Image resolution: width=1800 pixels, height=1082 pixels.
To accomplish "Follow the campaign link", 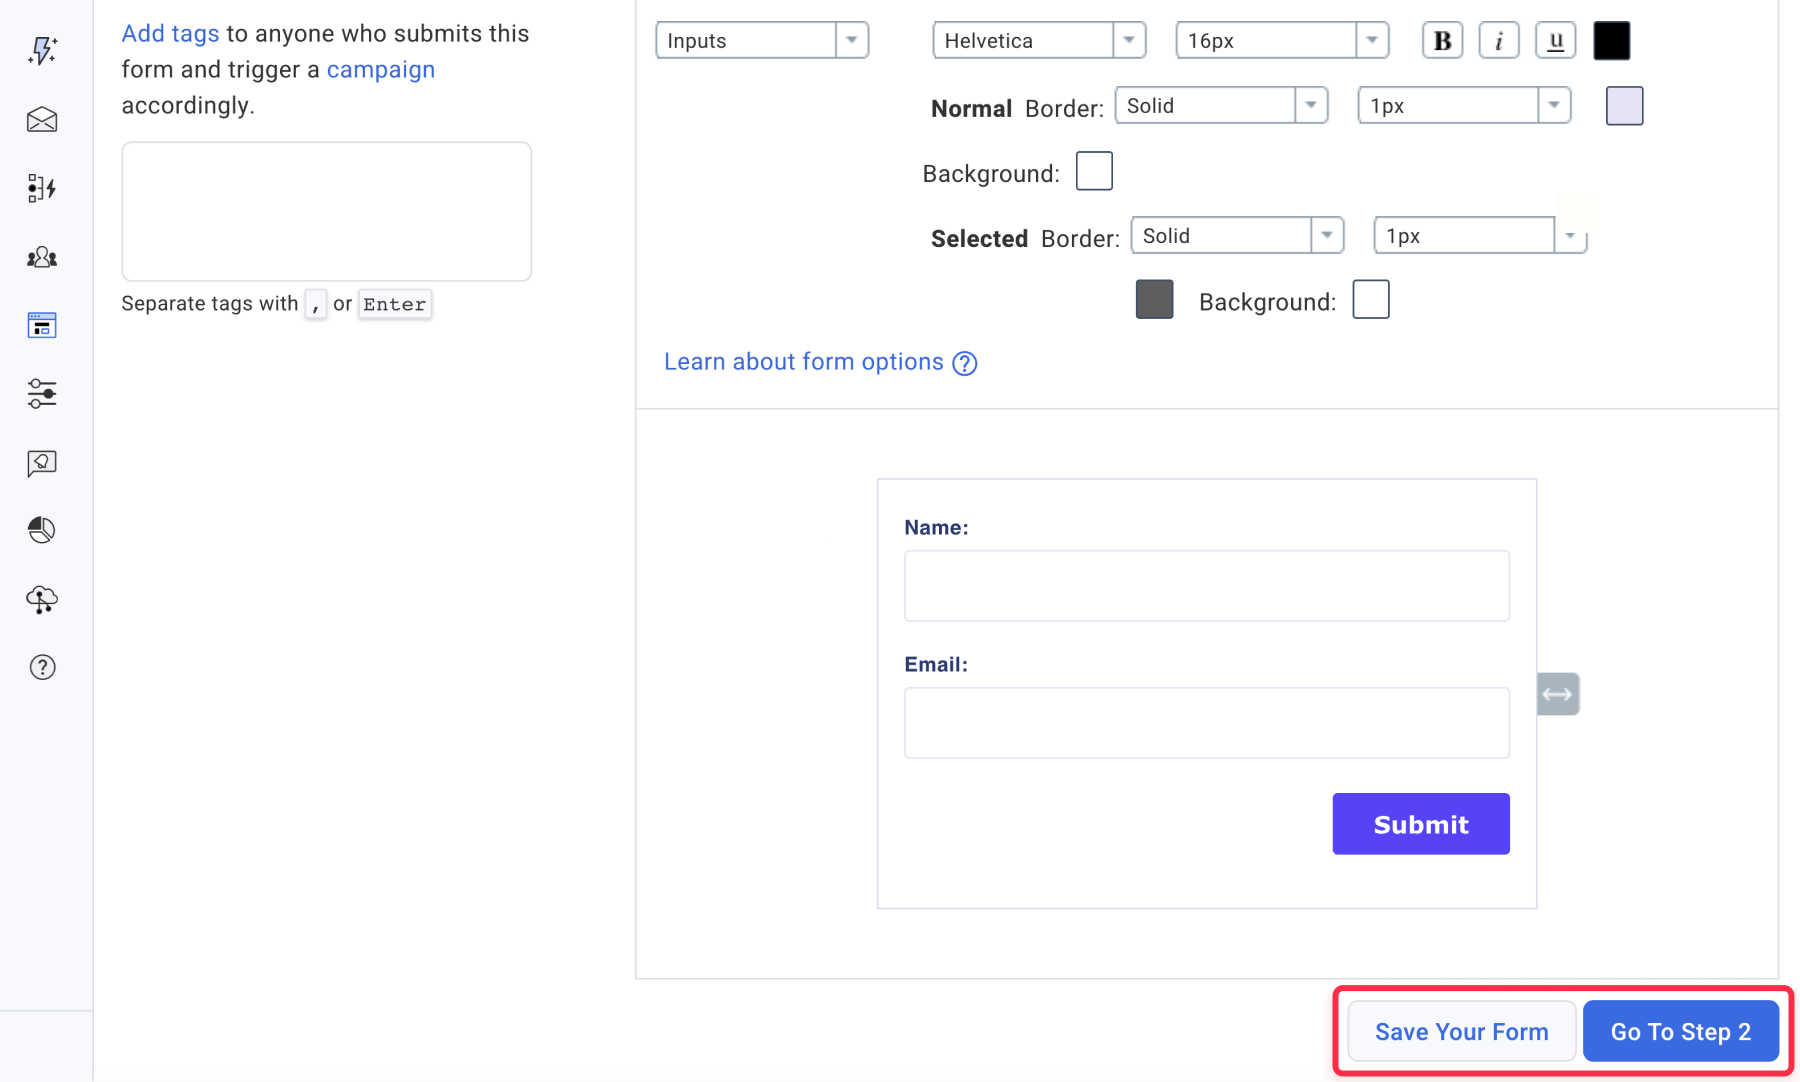I will [x=381, y=70].
